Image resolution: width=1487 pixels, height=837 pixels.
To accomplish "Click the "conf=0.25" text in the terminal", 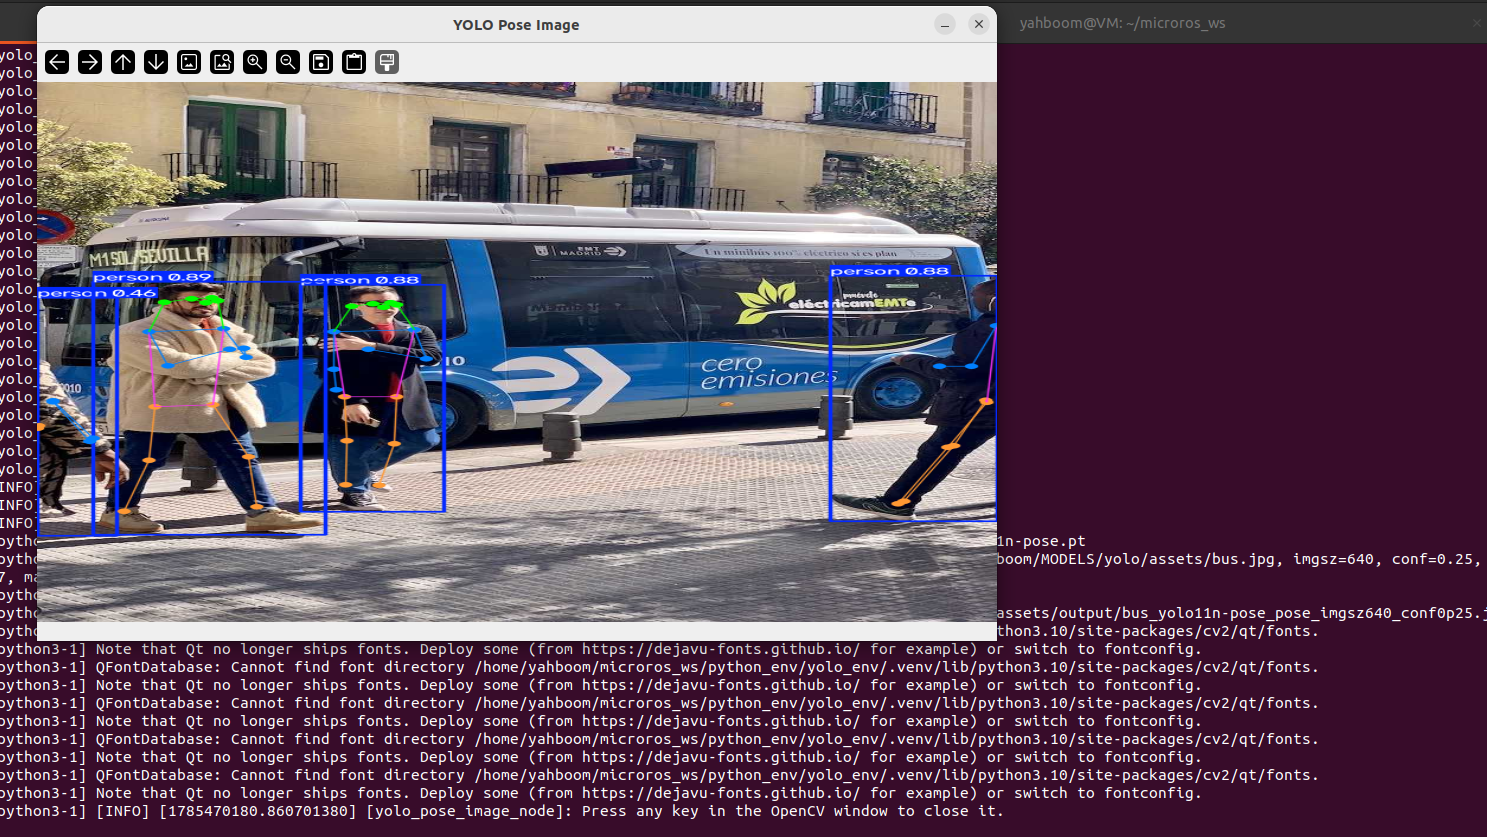I will pyautogui.click(x=1436, y=559).
